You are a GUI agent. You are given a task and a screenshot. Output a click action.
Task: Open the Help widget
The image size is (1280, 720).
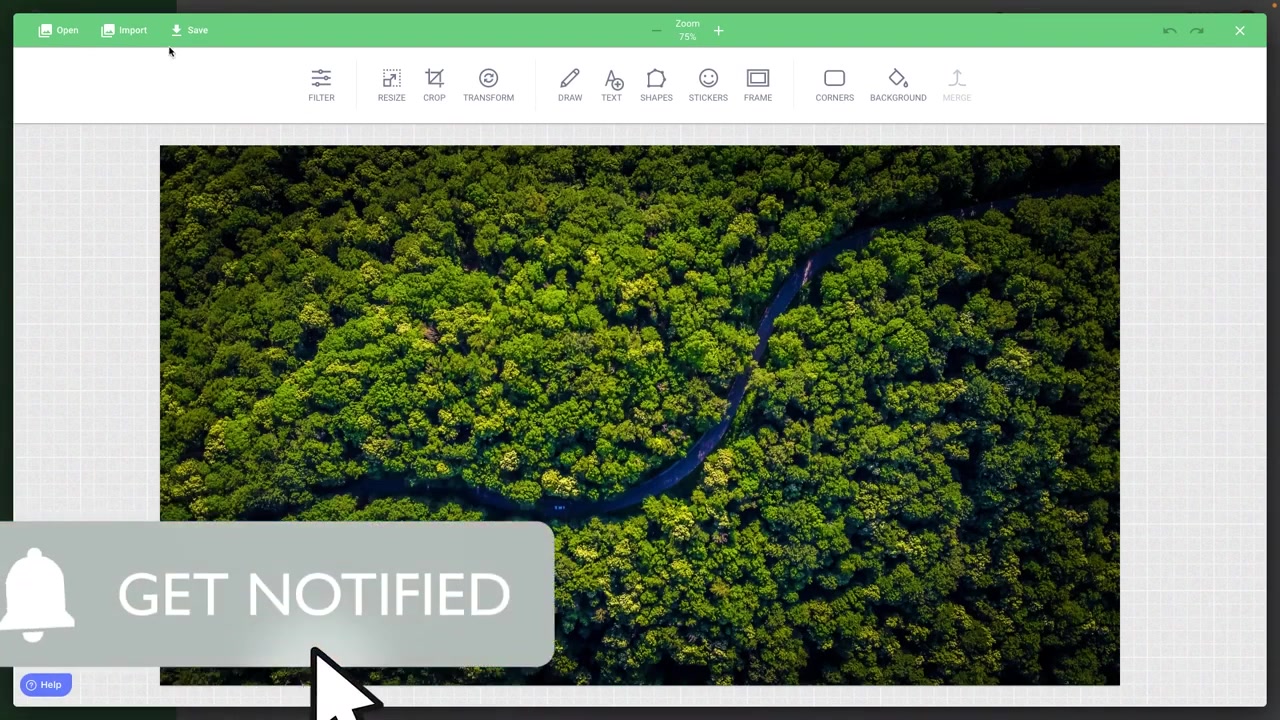(x=45, y=685)
